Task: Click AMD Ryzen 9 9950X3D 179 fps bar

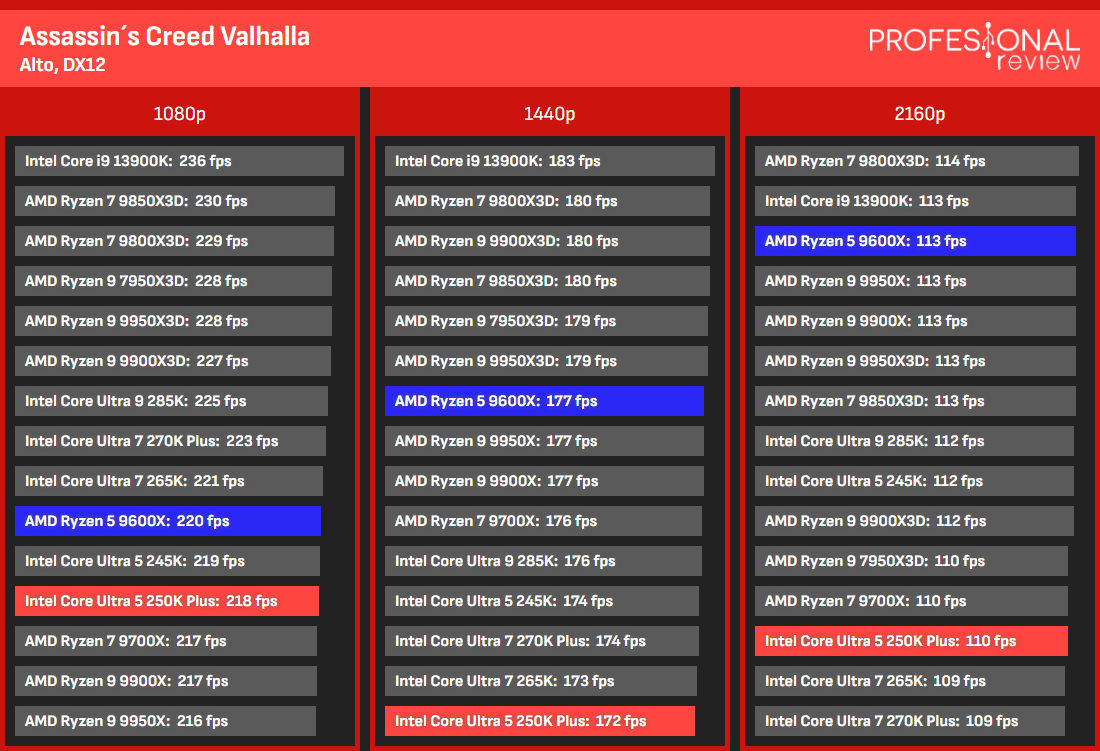Action: [x=546, y=360]
